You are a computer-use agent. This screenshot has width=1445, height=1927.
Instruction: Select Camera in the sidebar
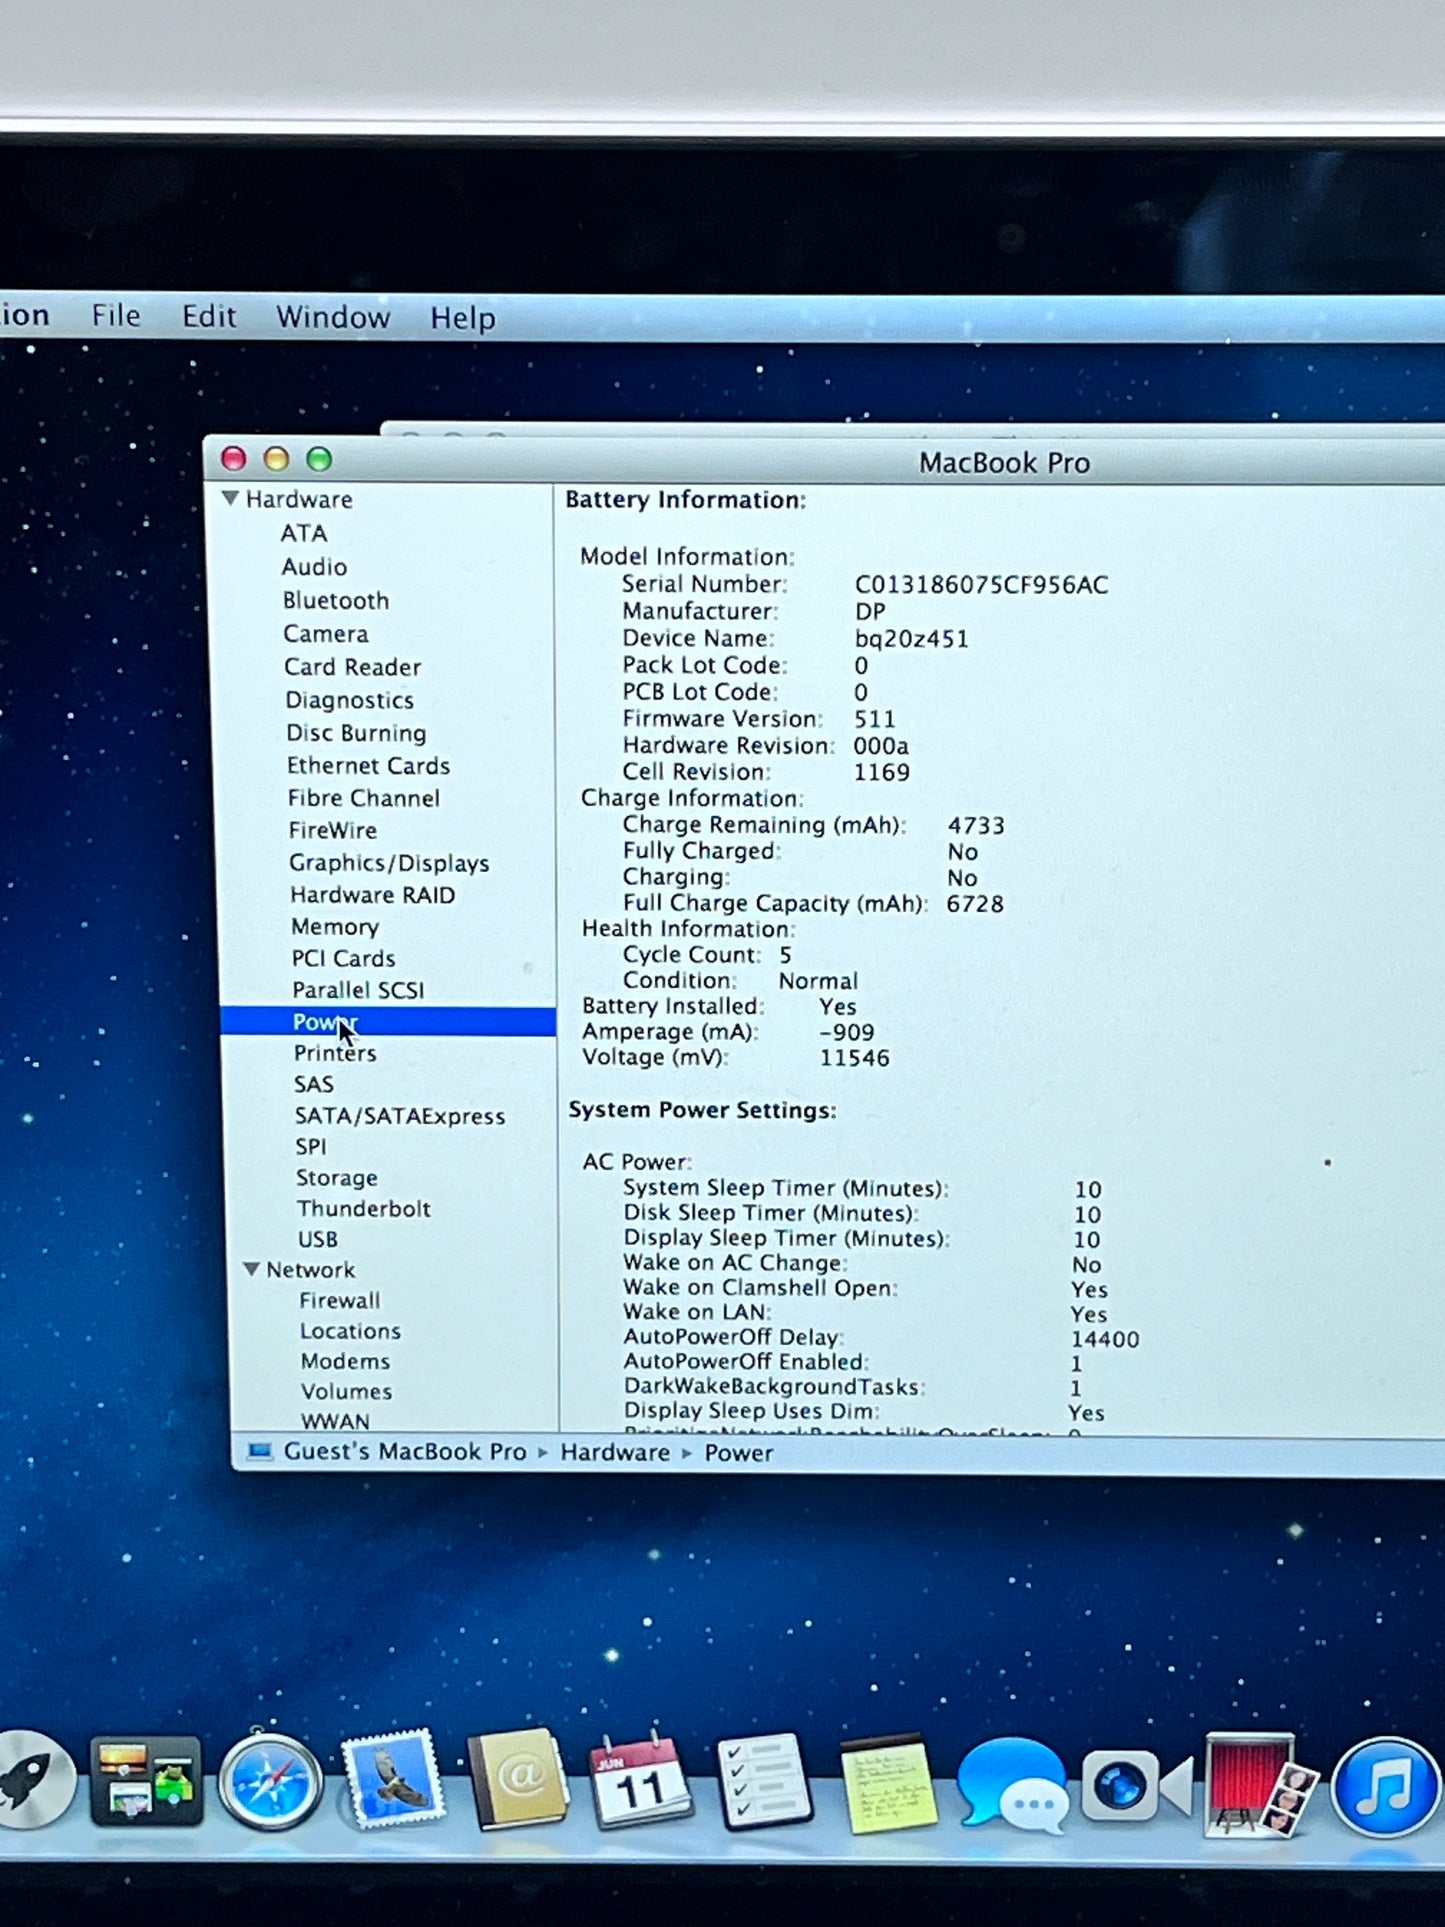coord(326,634)
